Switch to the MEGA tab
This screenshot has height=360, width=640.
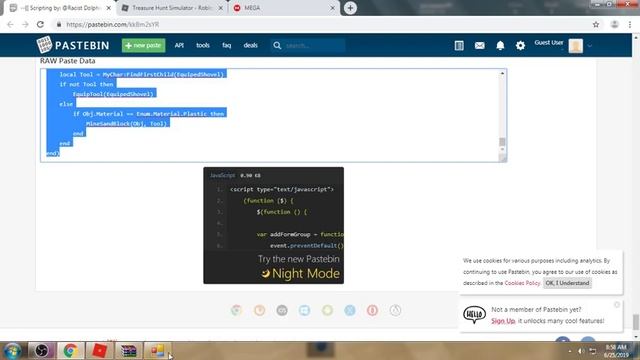pyautogui.click(x=284, y=8)
